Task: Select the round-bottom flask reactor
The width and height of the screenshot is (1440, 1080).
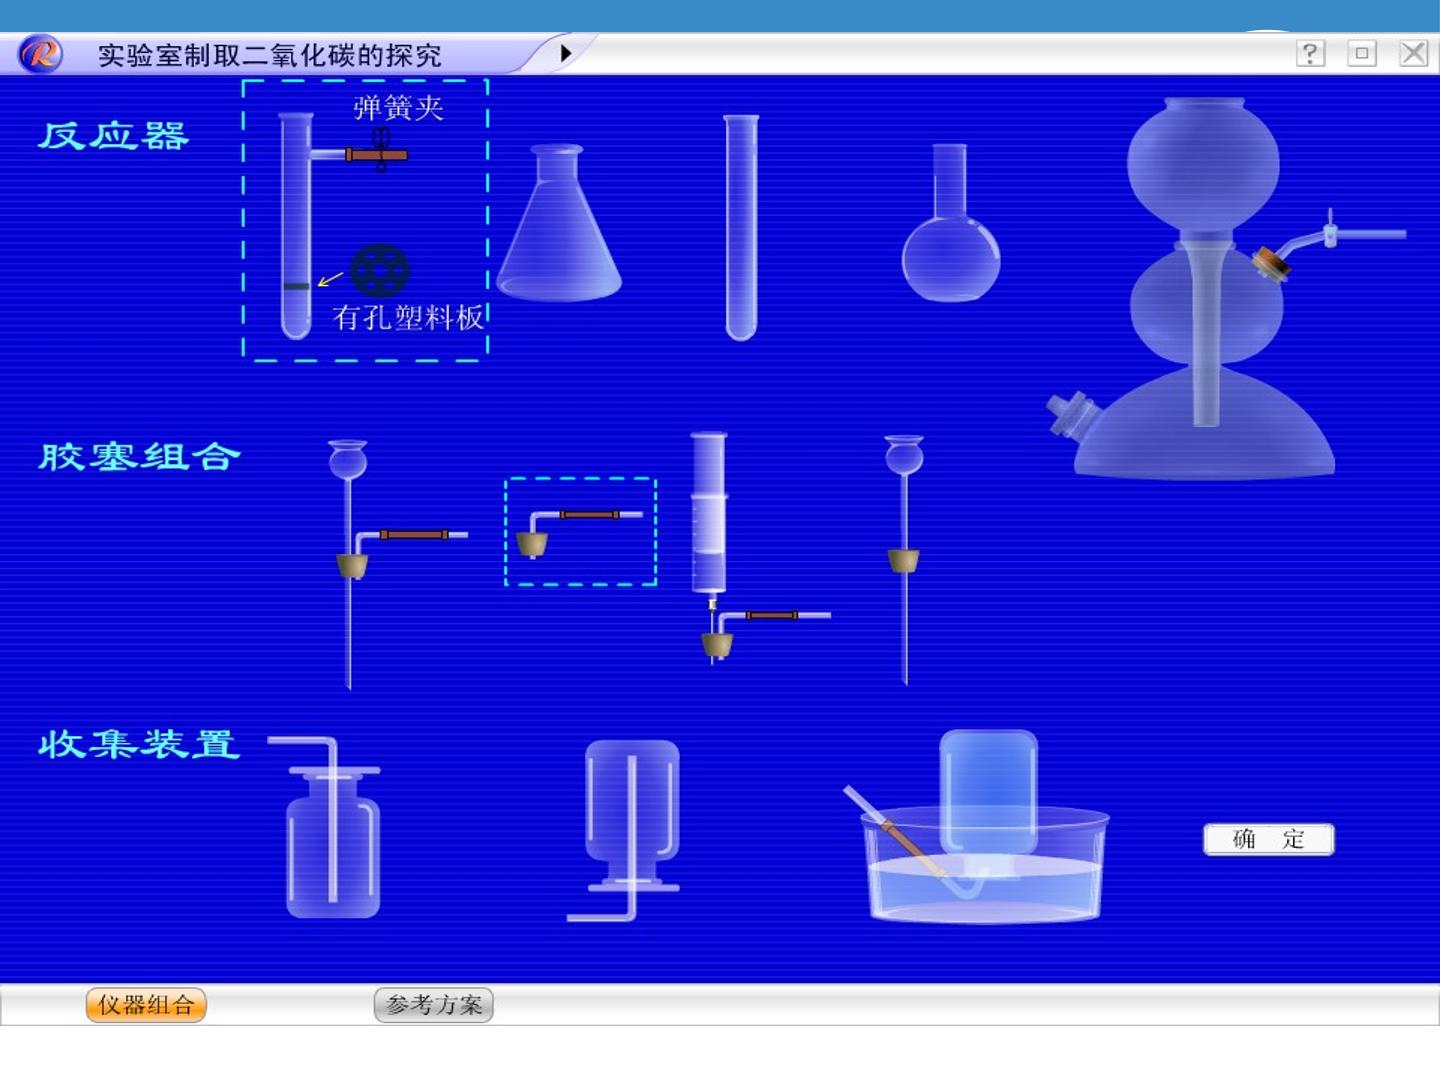Action: (951, 222)
